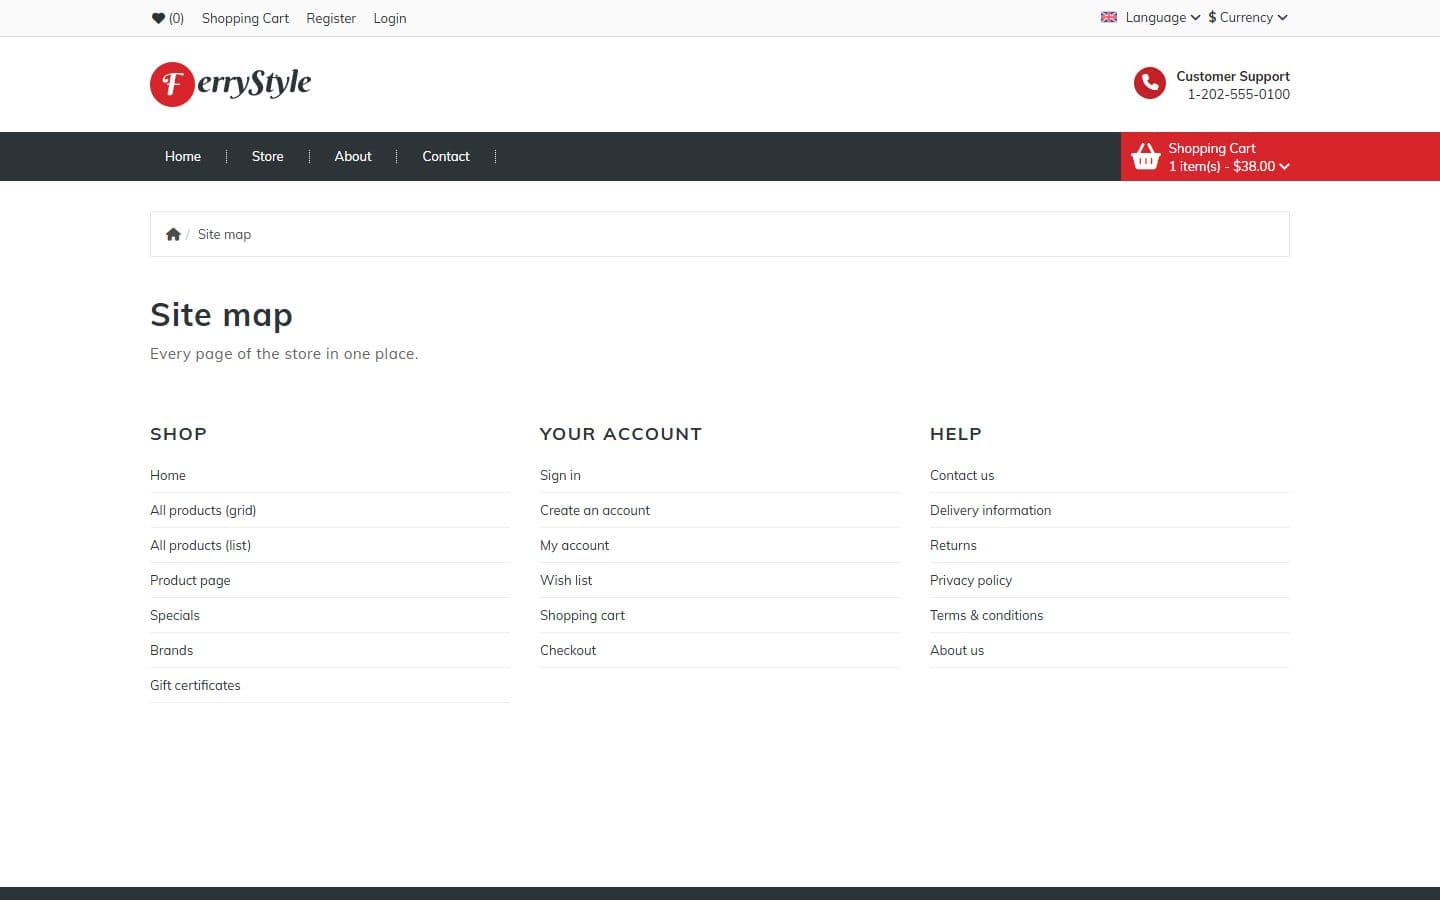Click the UK flag icon
Screen dimensions: 1440x900
click(1108, 17)
